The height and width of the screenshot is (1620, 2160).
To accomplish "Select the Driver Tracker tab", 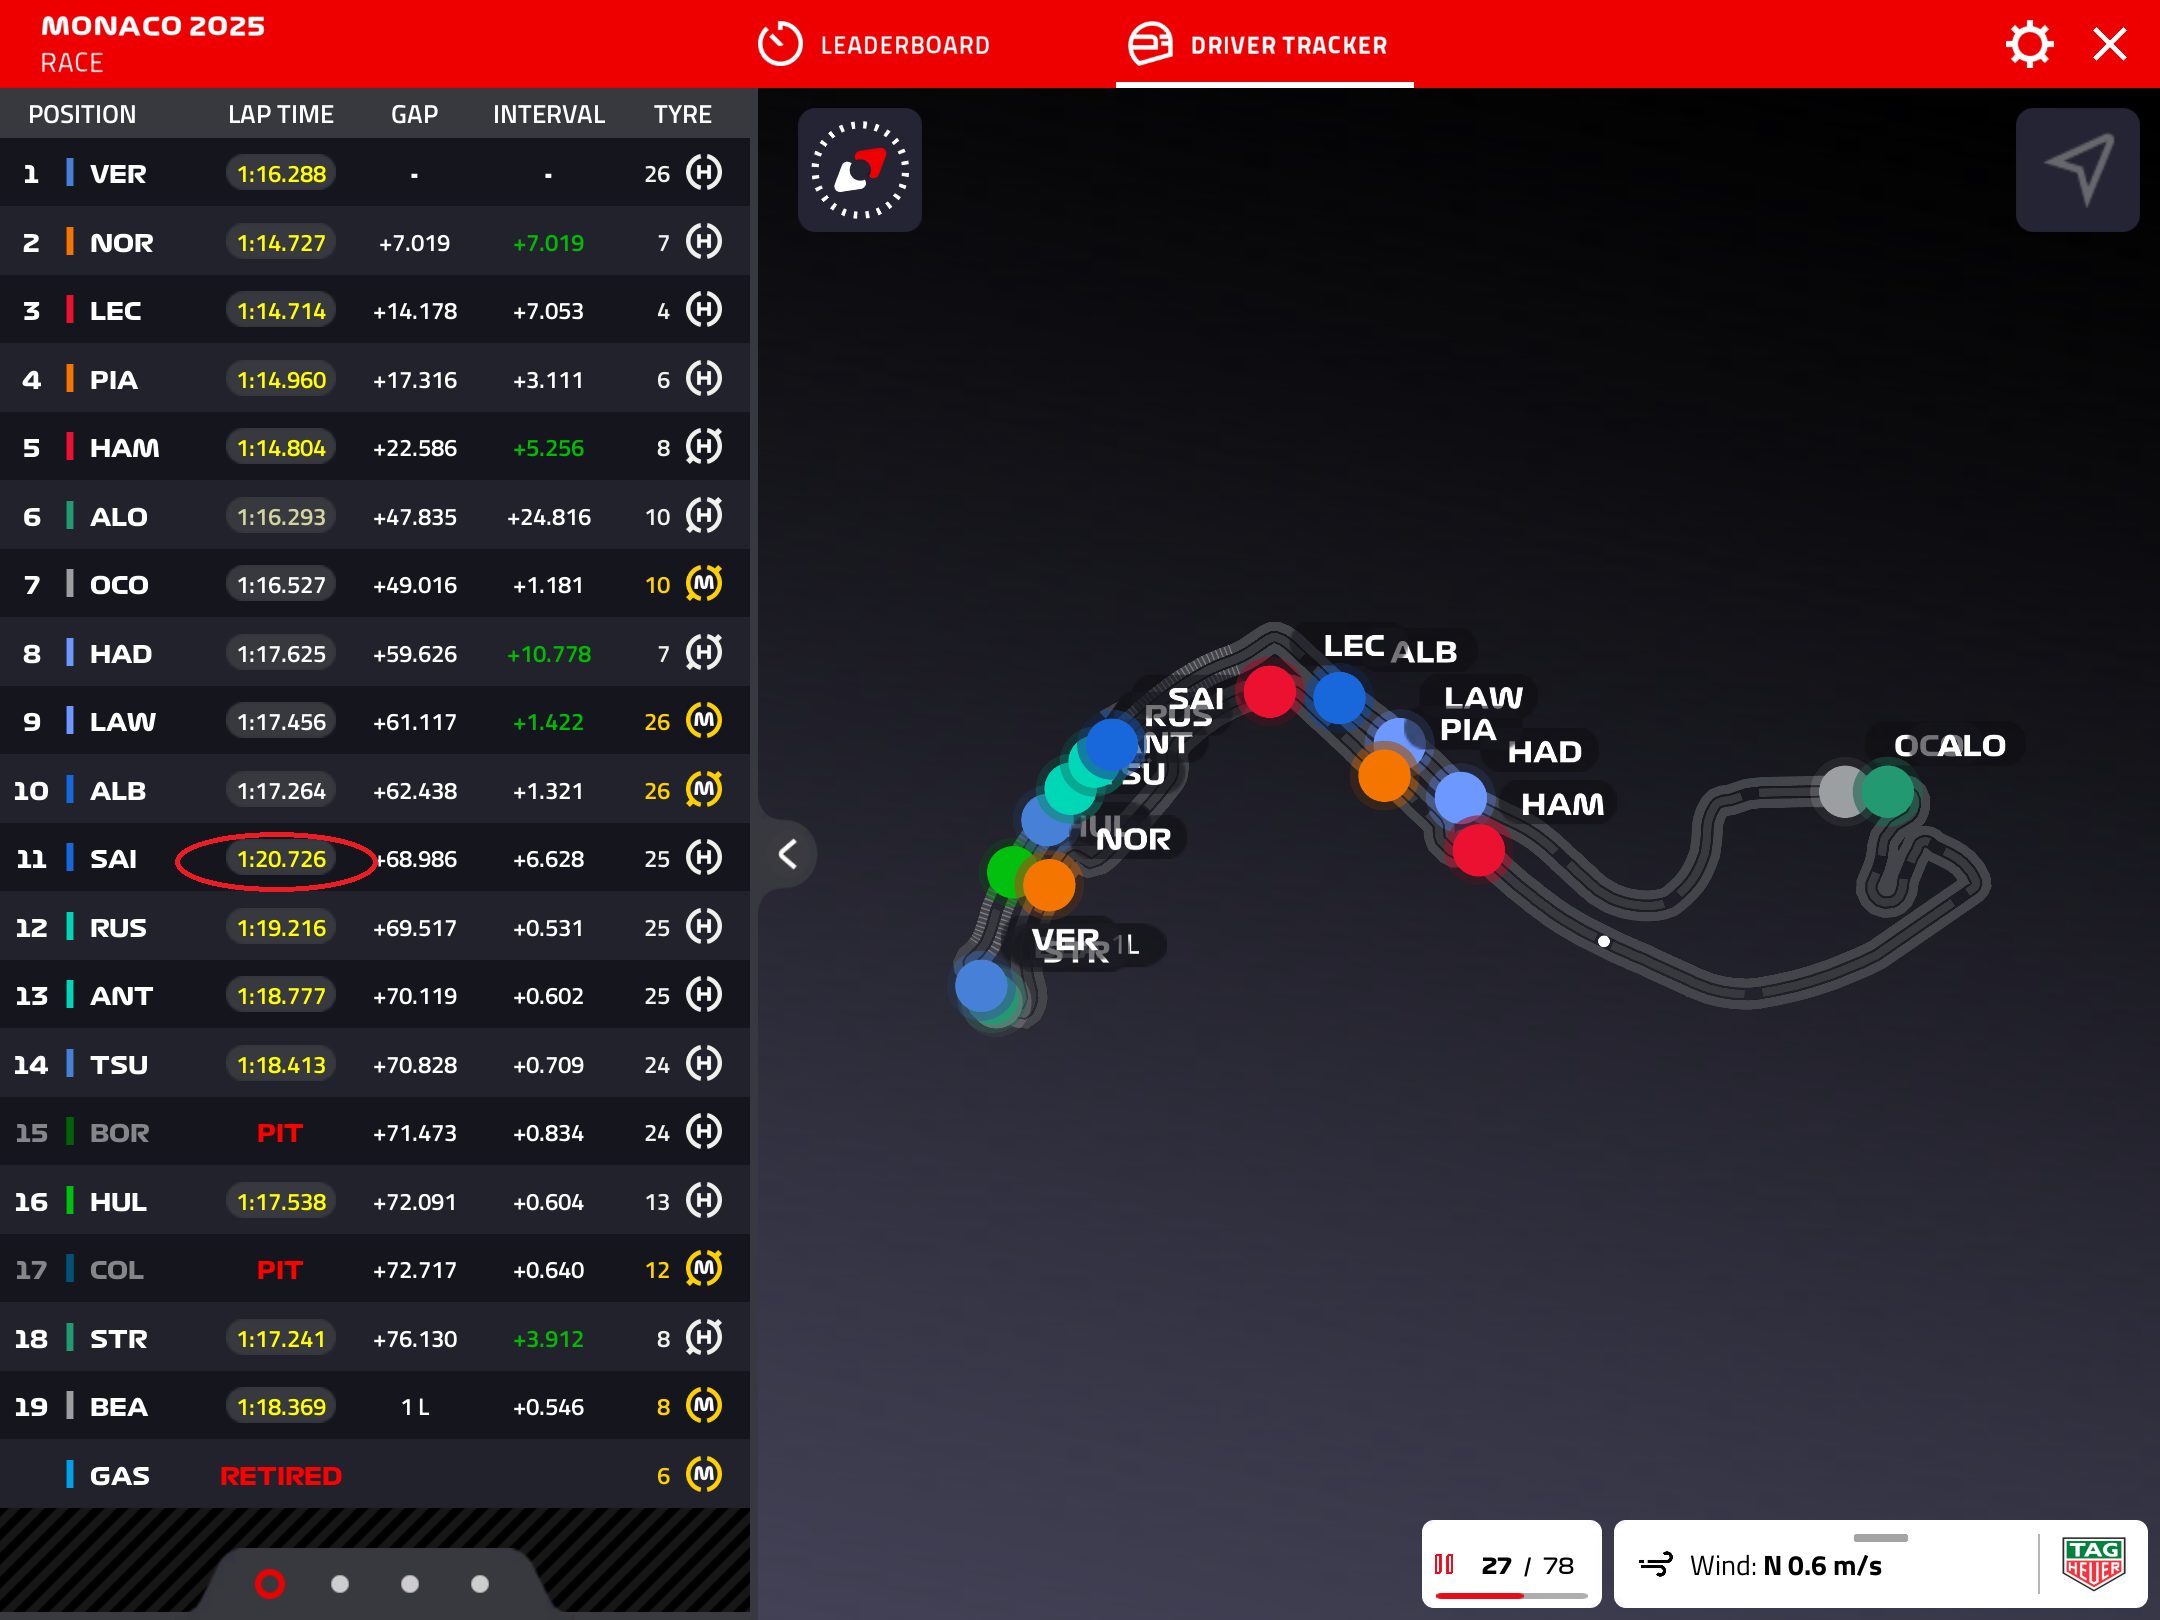I will pos(1258,45).
